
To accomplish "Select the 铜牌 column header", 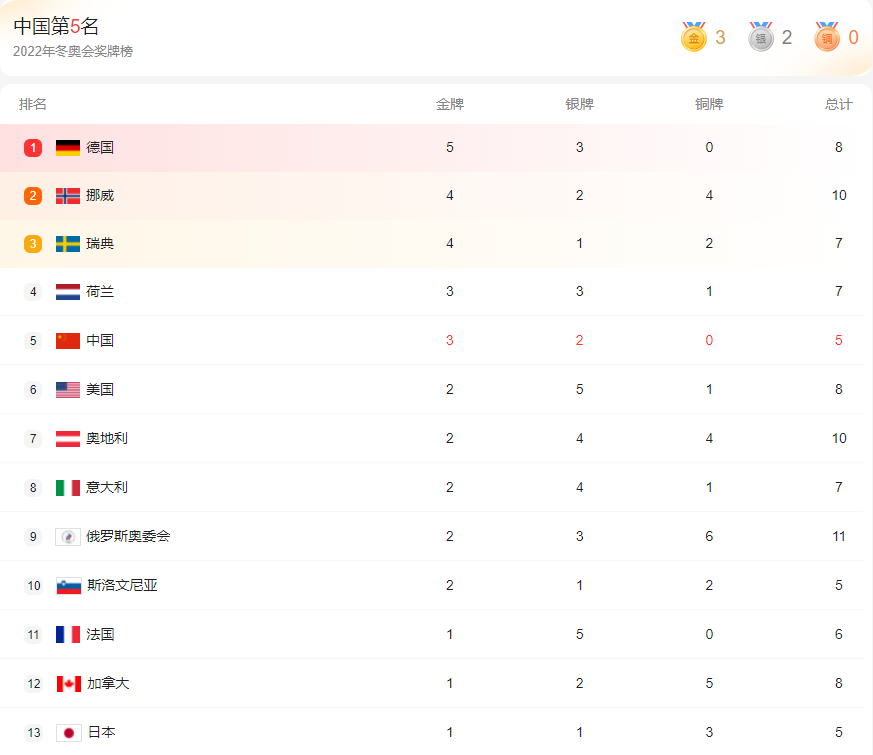I will click(709, 104).
